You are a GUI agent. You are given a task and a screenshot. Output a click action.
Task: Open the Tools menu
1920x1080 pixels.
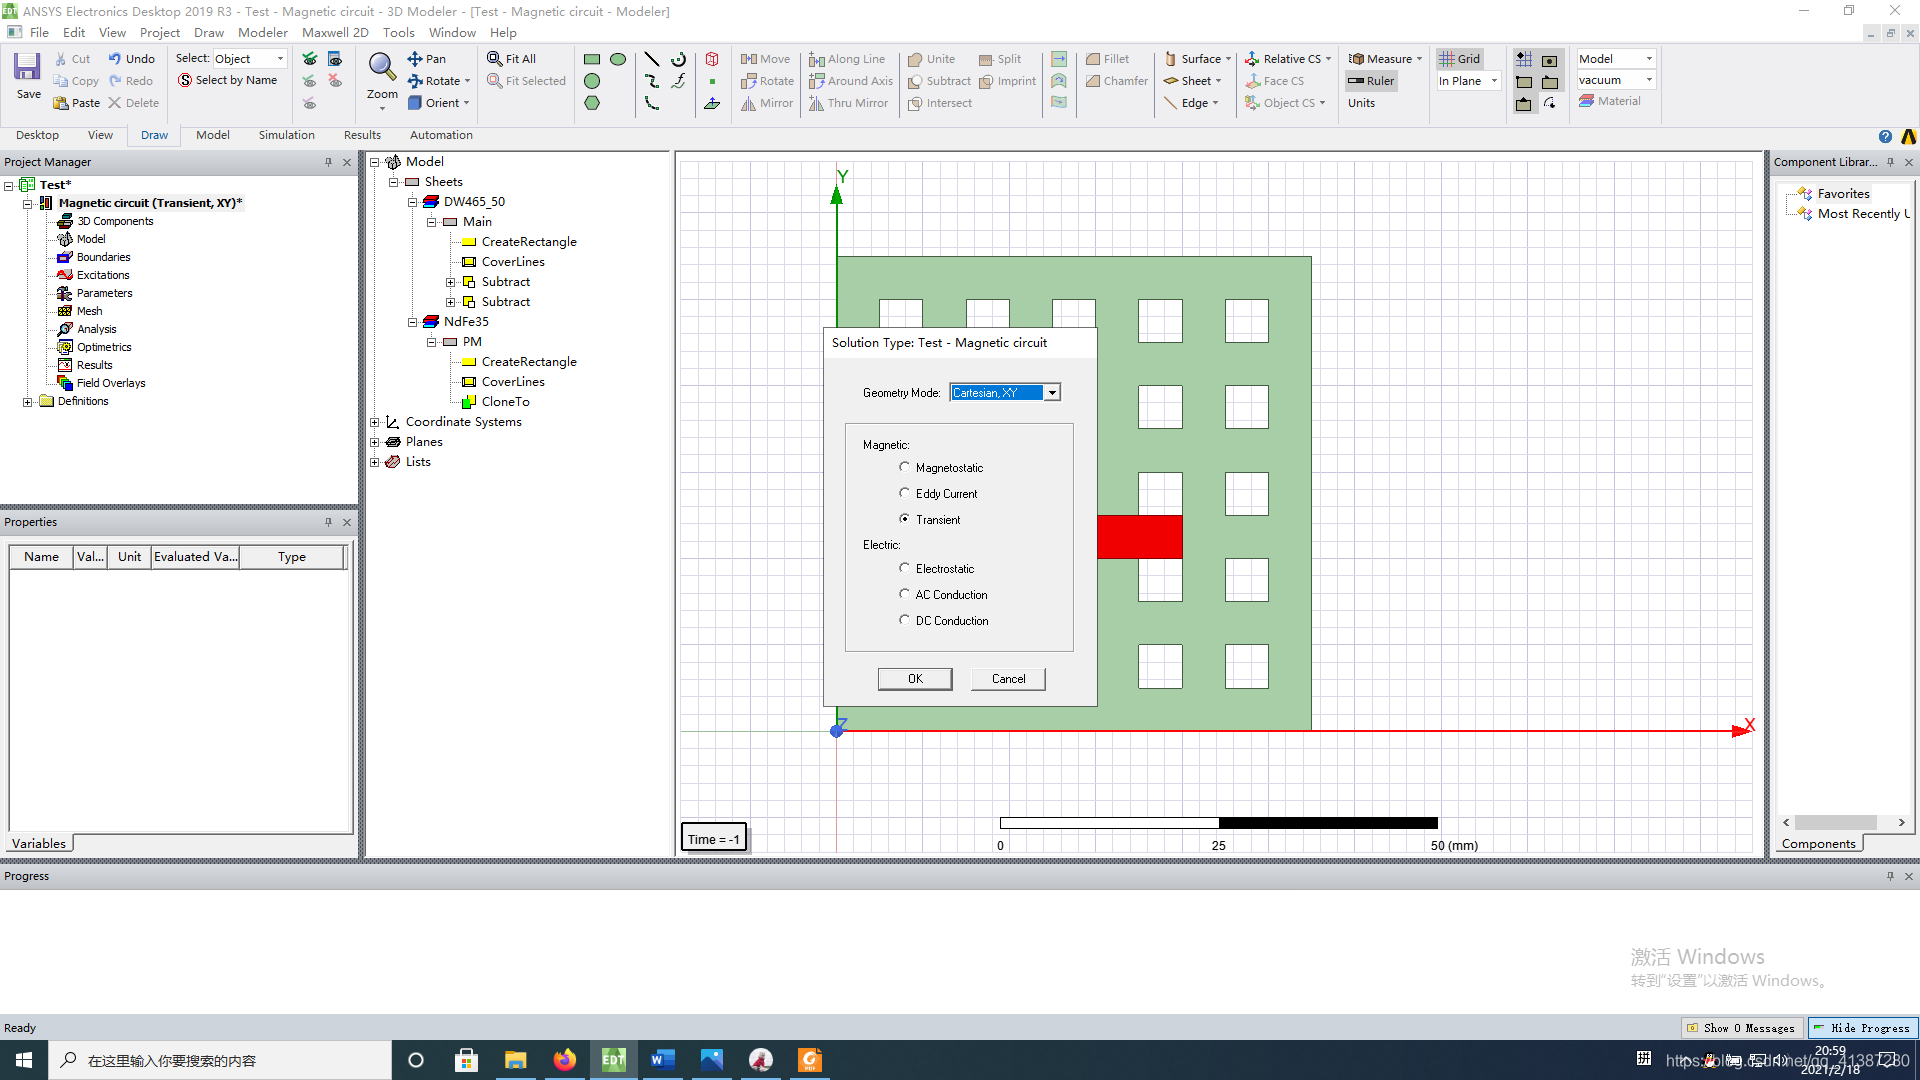coord(398,33)
